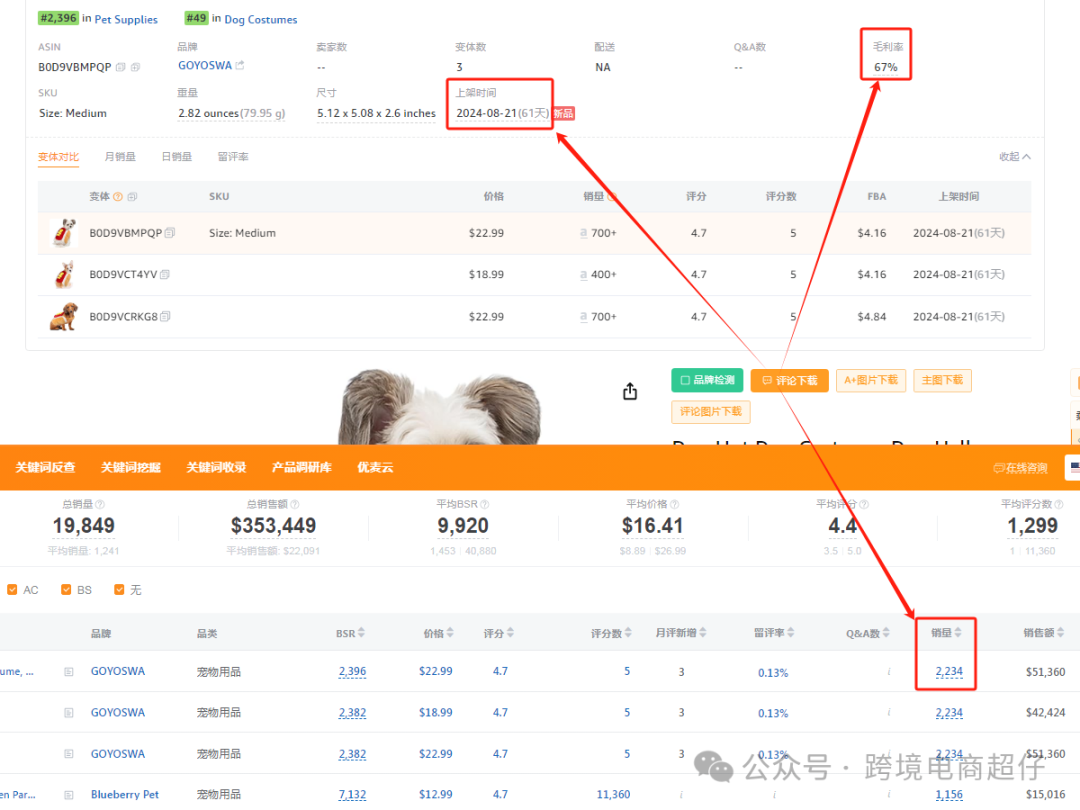Click 毛利率 value 67%

(x=886, y=68)
